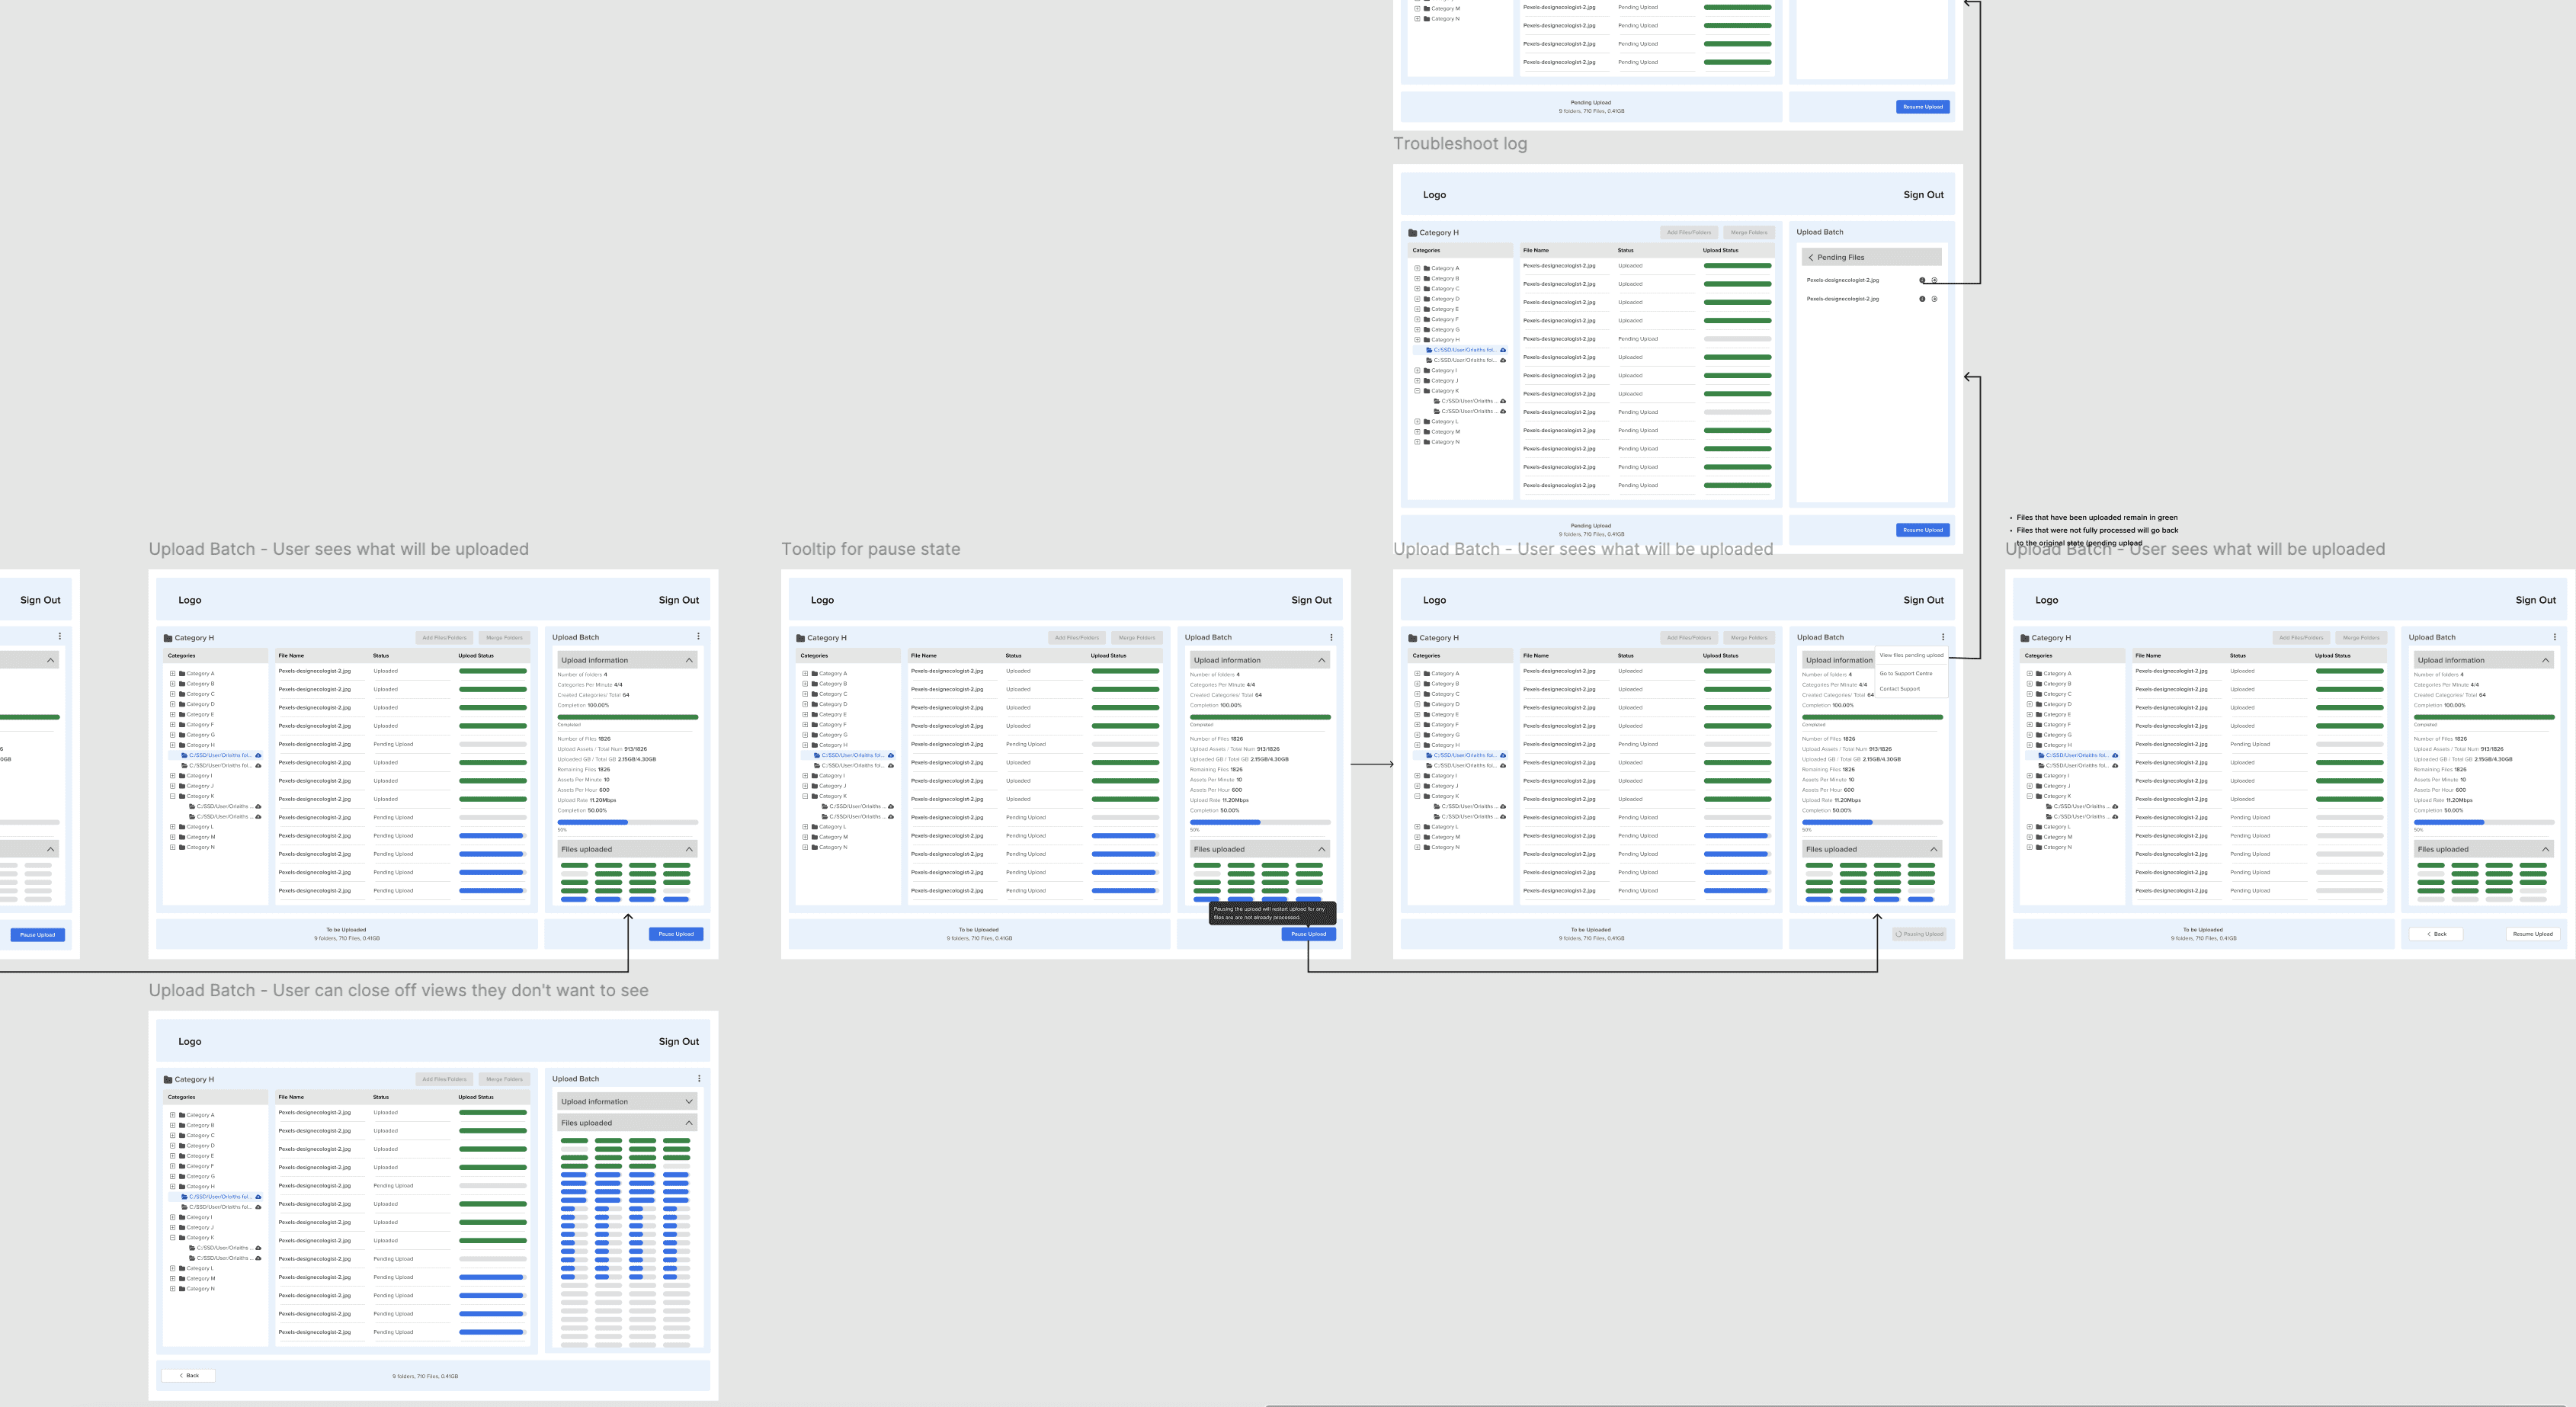The width and height of the screenshot is (2576, 1407).
Task: Select View files pending upload menu entry
Action: click(1911, 656)
